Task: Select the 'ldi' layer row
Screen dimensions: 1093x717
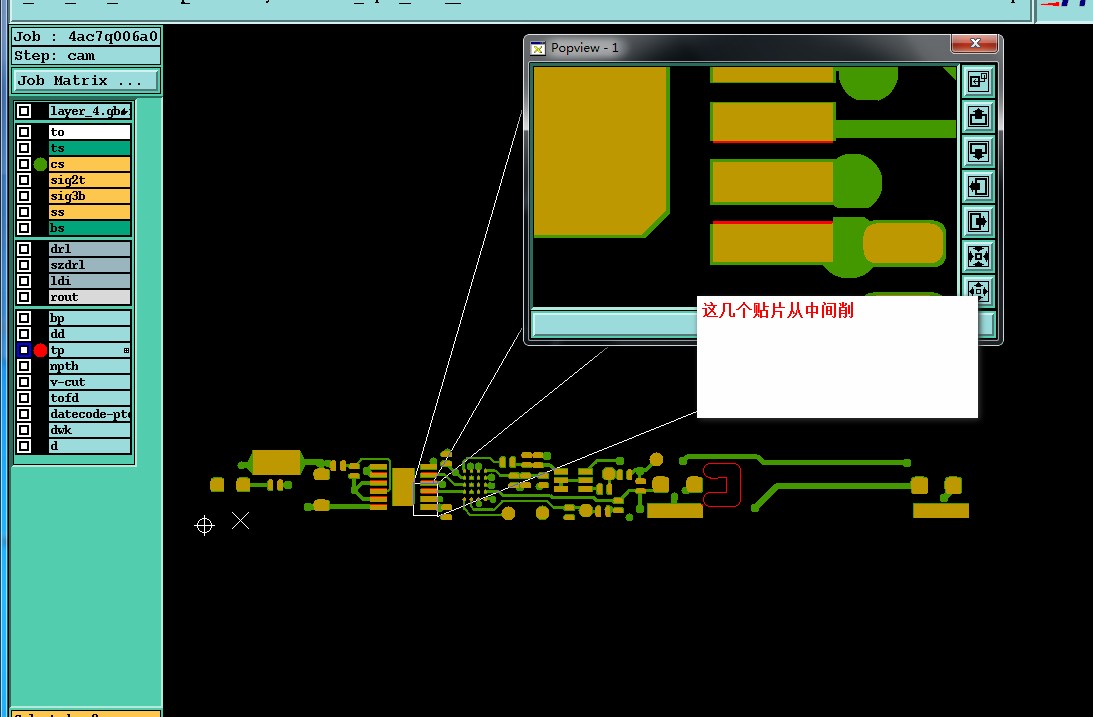Action: pyautogui.click(x=89, y=281)
